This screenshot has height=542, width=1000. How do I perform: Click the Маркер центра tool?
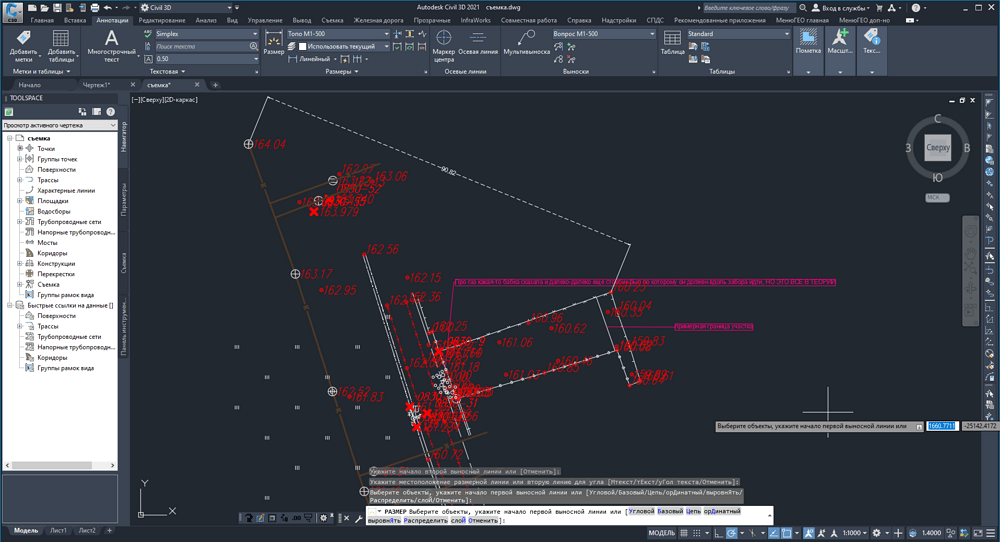point(443,46)
